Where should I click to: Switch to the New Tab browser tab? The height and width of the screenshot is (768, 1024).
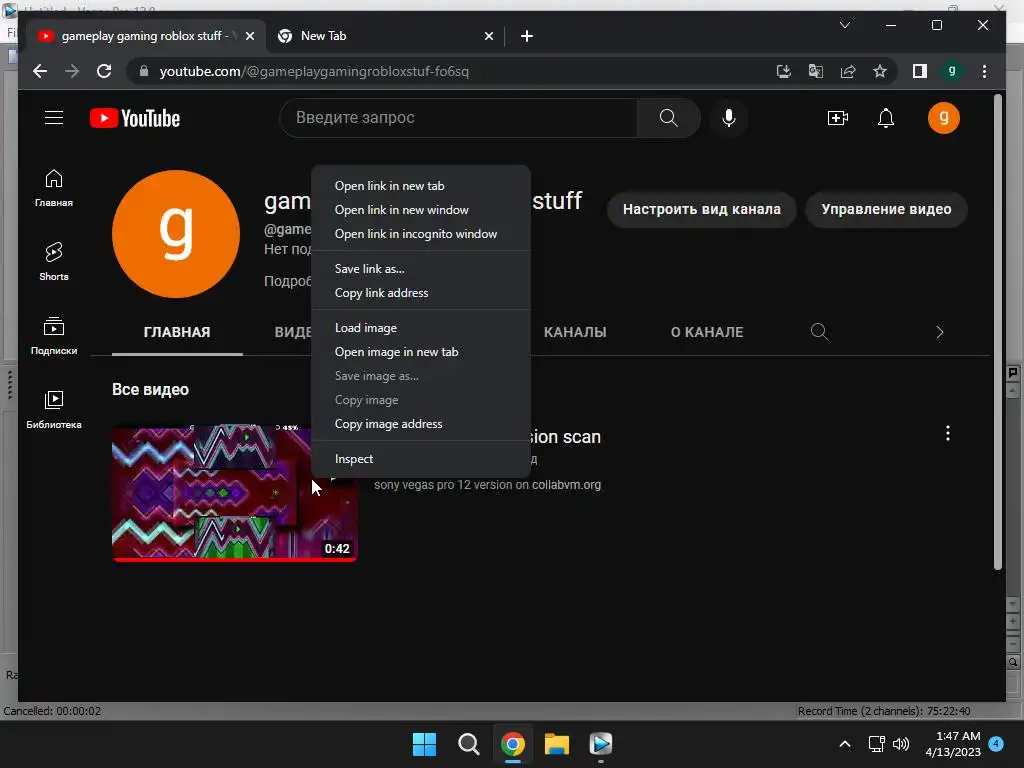[x=384, y=36]
